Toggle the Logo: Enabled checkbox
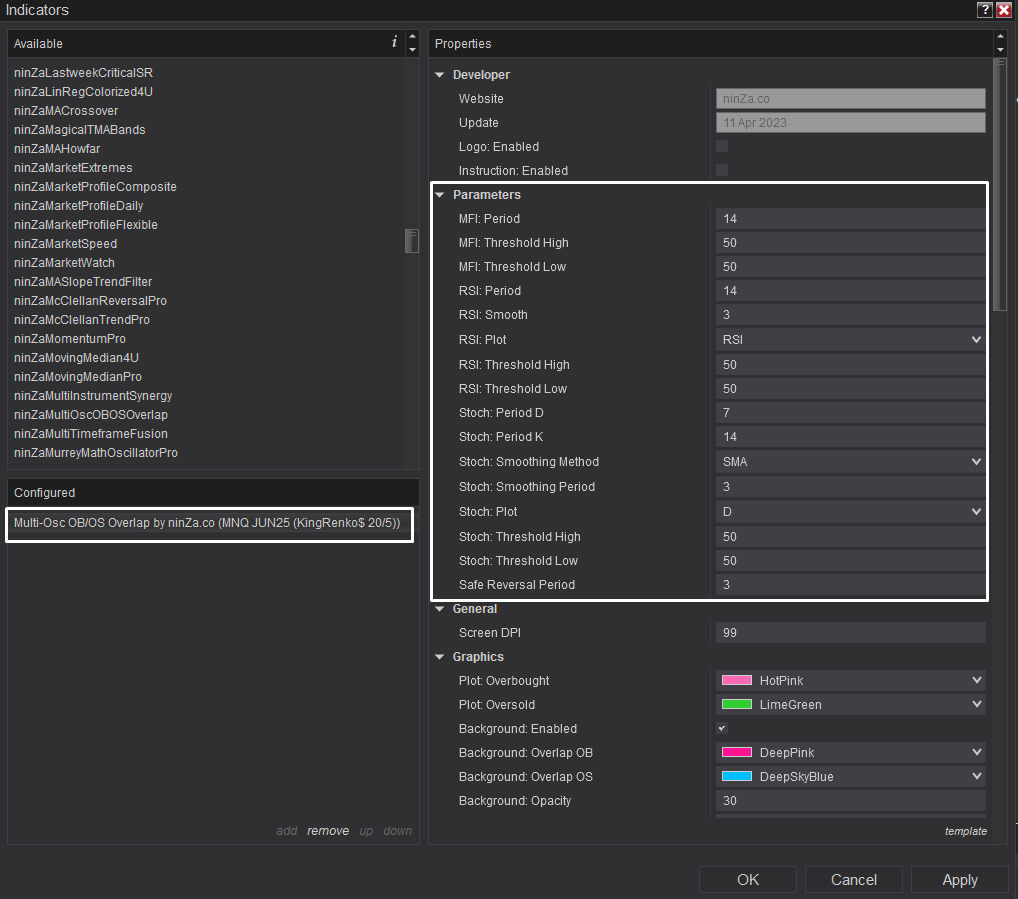1018x899 pixels. [722, 146]
